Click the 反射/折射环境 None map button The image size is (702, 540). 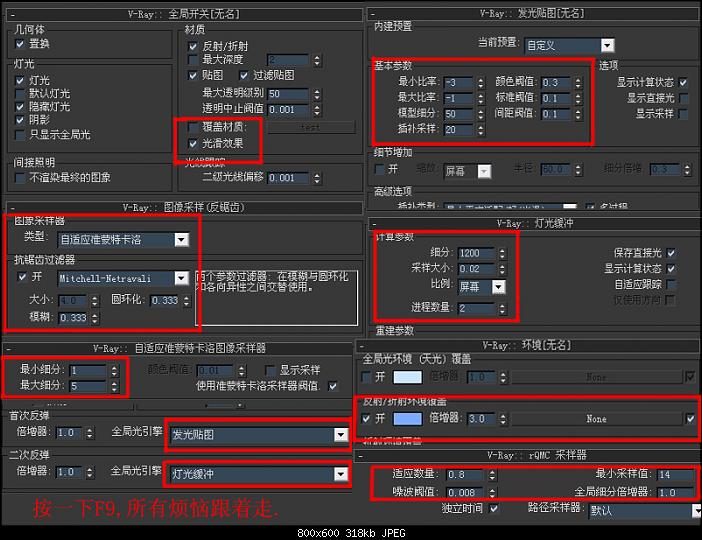(x=596, y=419)
